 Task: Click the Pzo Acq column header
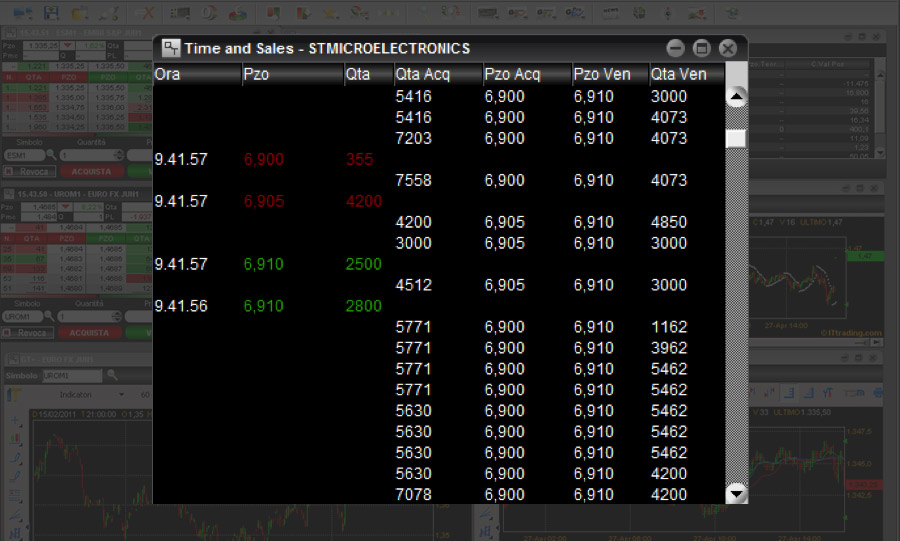pyautogui.click(x=527, y=74)
